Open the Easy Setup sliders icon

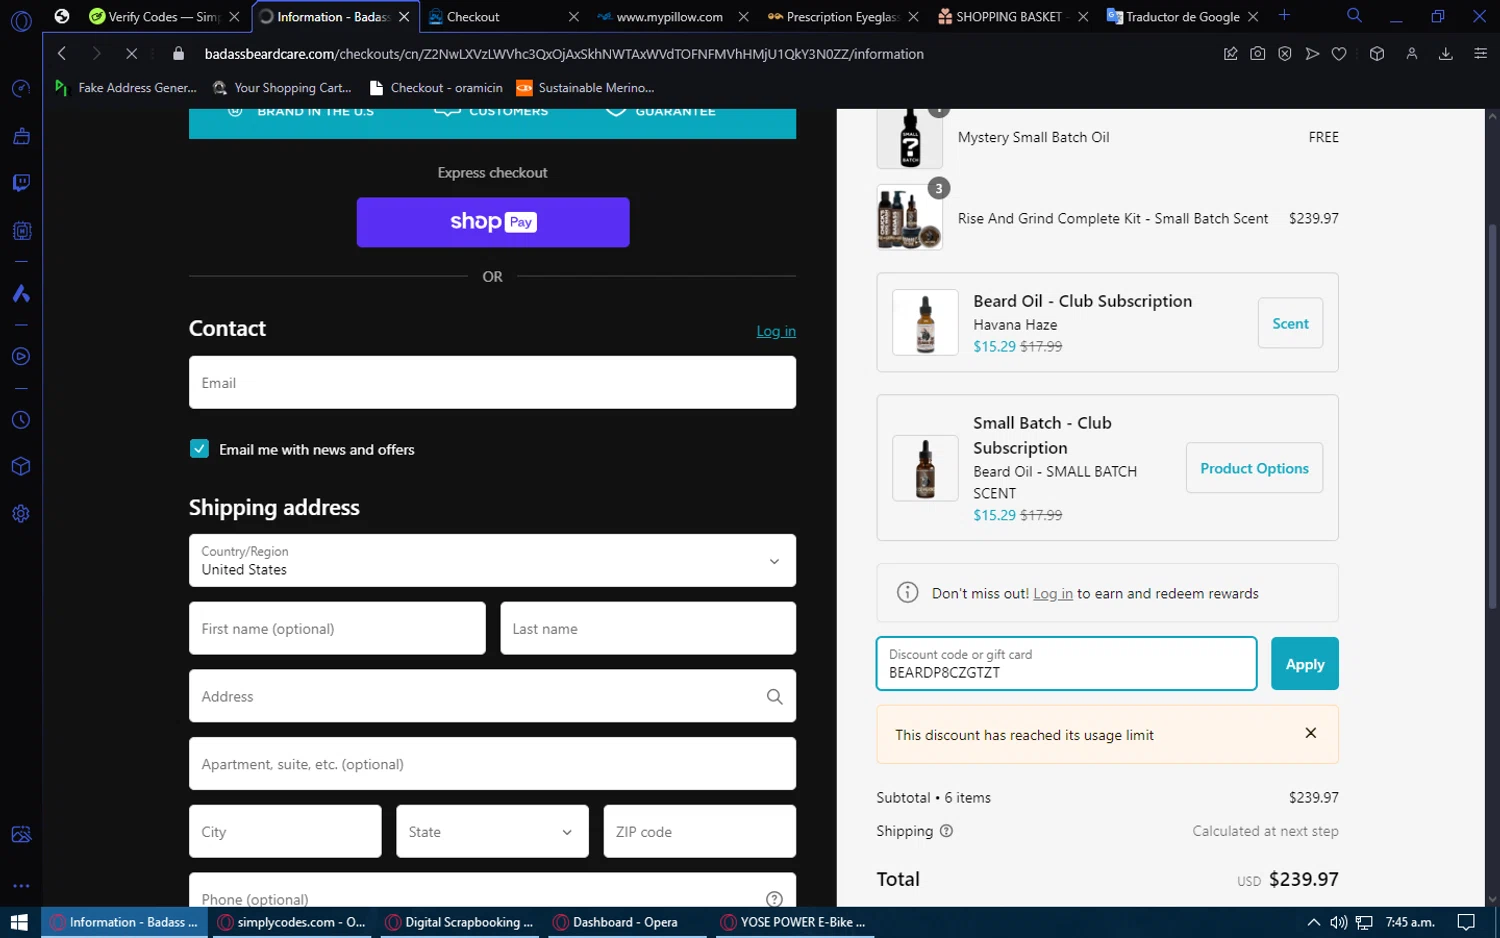click(x=1481, y=54)
